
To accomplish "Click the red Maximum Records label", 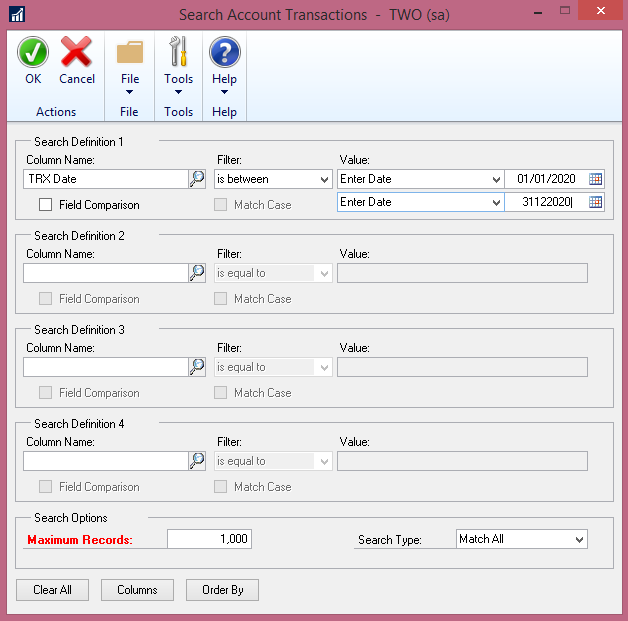I will 80,540.
